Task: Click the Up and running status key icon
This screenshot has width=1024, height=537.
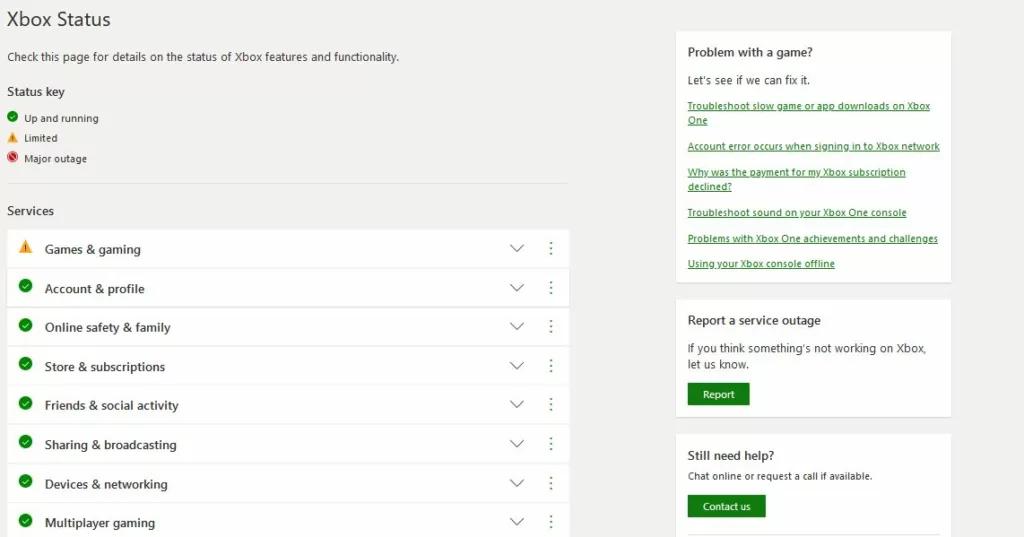Action: 12,117
